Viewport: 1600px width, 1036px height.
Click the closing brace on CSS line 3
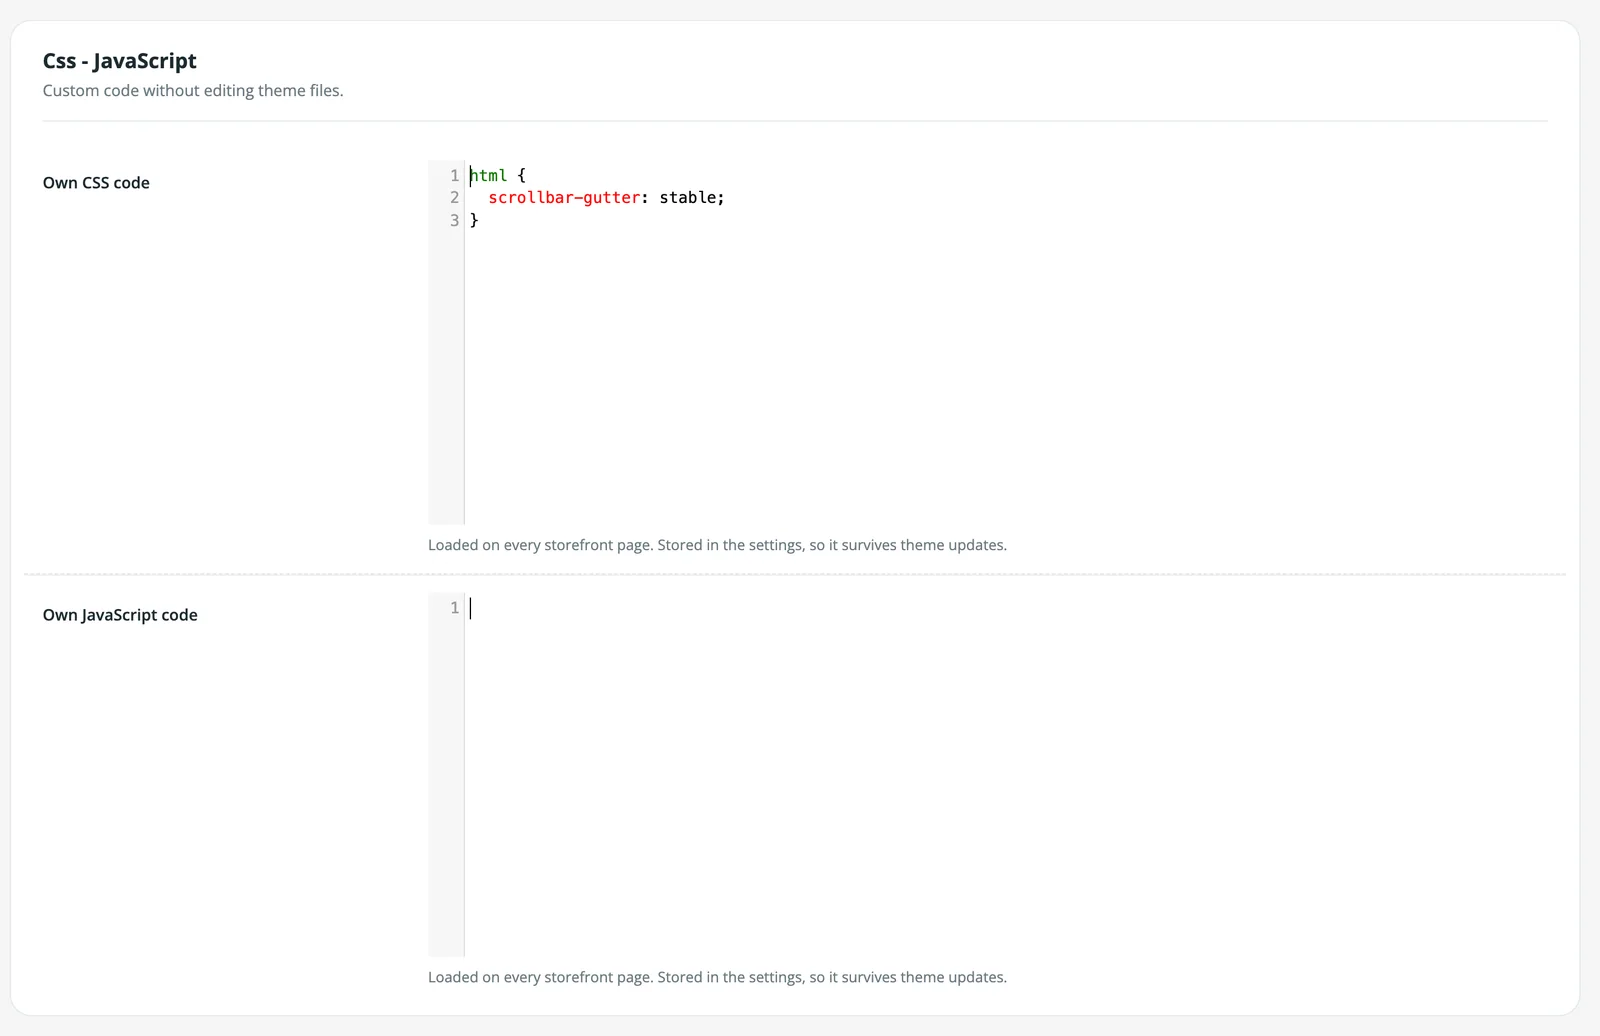[x=474, y=220]
